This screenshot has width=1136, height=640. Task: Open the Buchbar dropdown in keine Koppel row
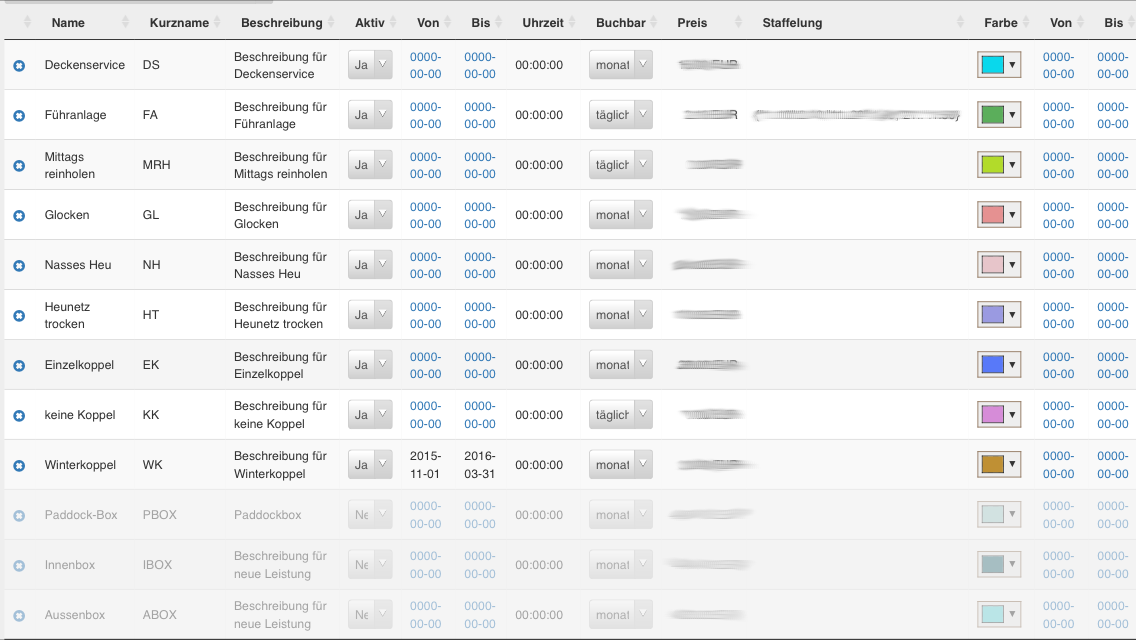pos(620,415)
